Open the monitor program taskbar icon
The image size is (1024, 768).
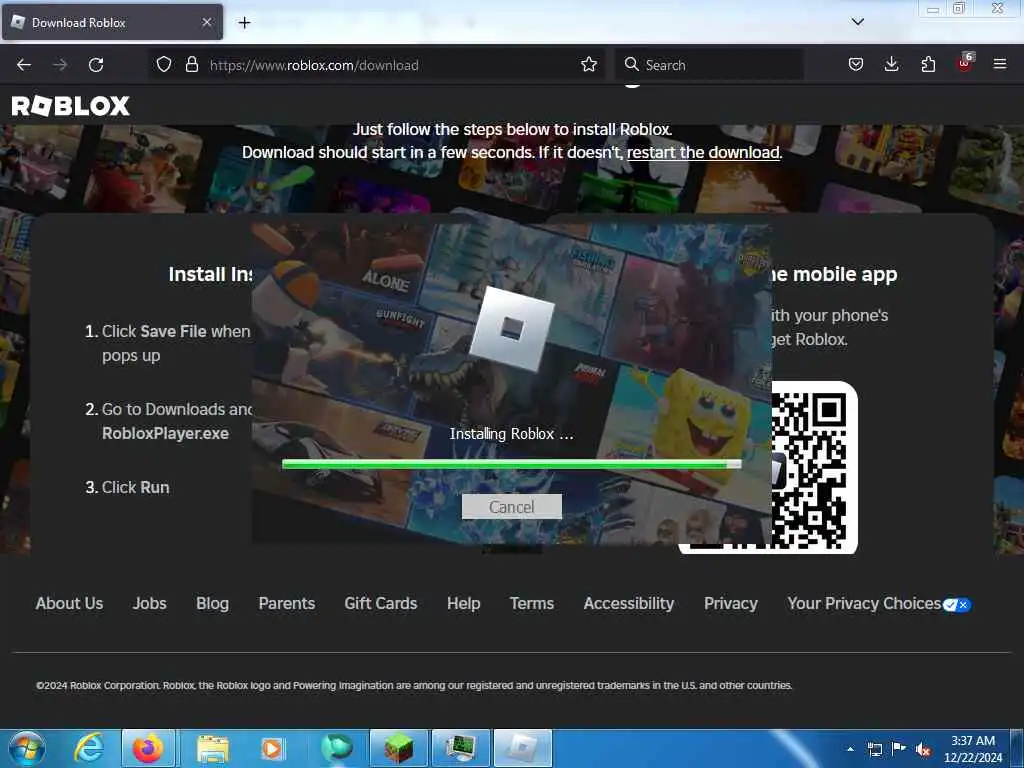click(460, 748)
